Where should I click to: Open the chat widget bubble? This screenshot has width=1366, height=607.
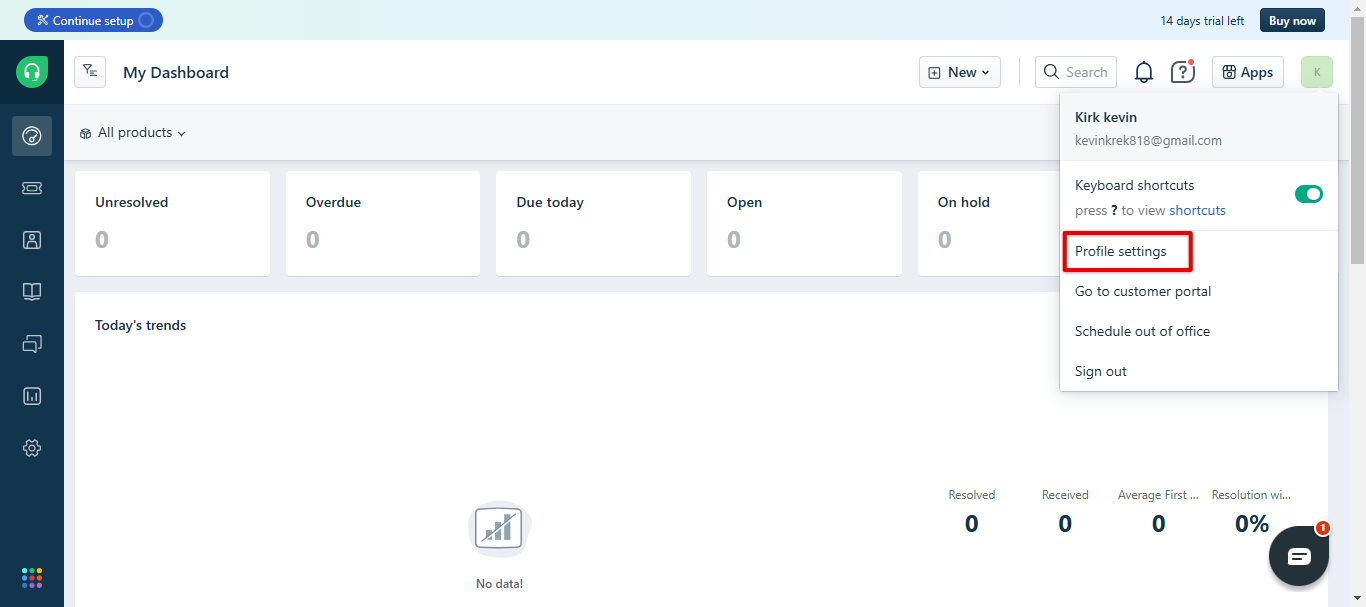coord(1299,556)
